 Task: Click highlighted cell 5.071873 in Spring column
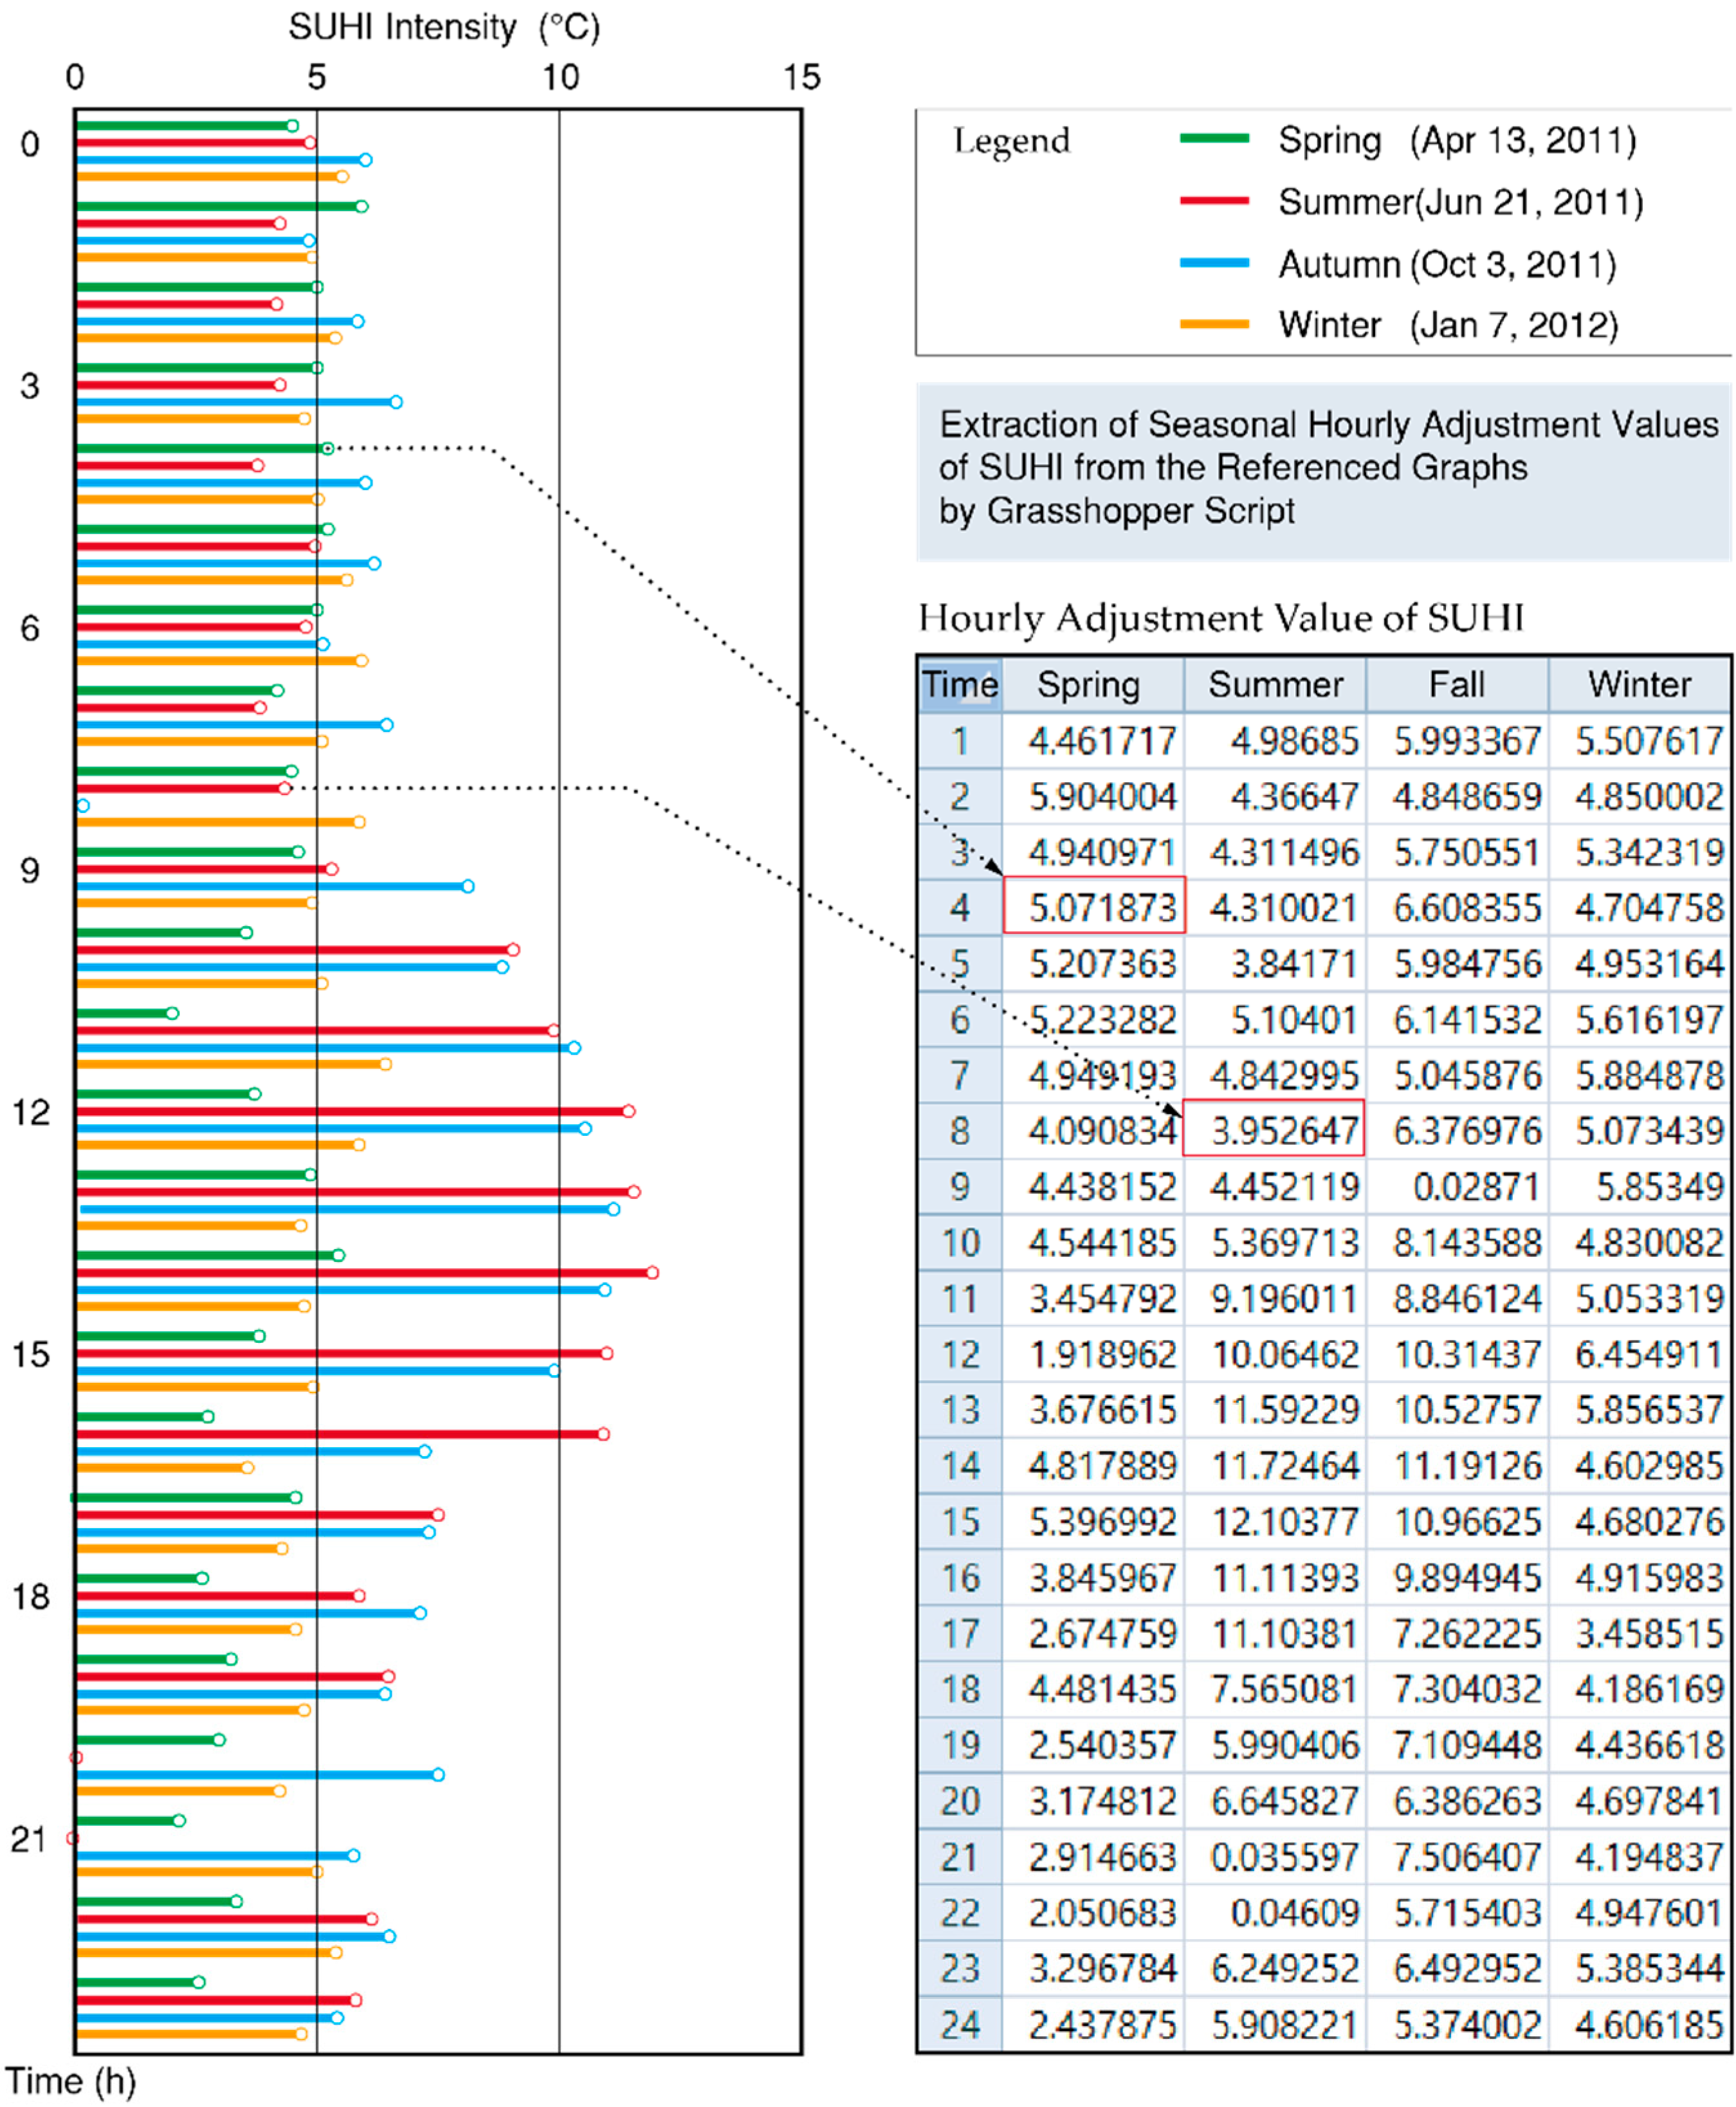tap(1094, 907)
